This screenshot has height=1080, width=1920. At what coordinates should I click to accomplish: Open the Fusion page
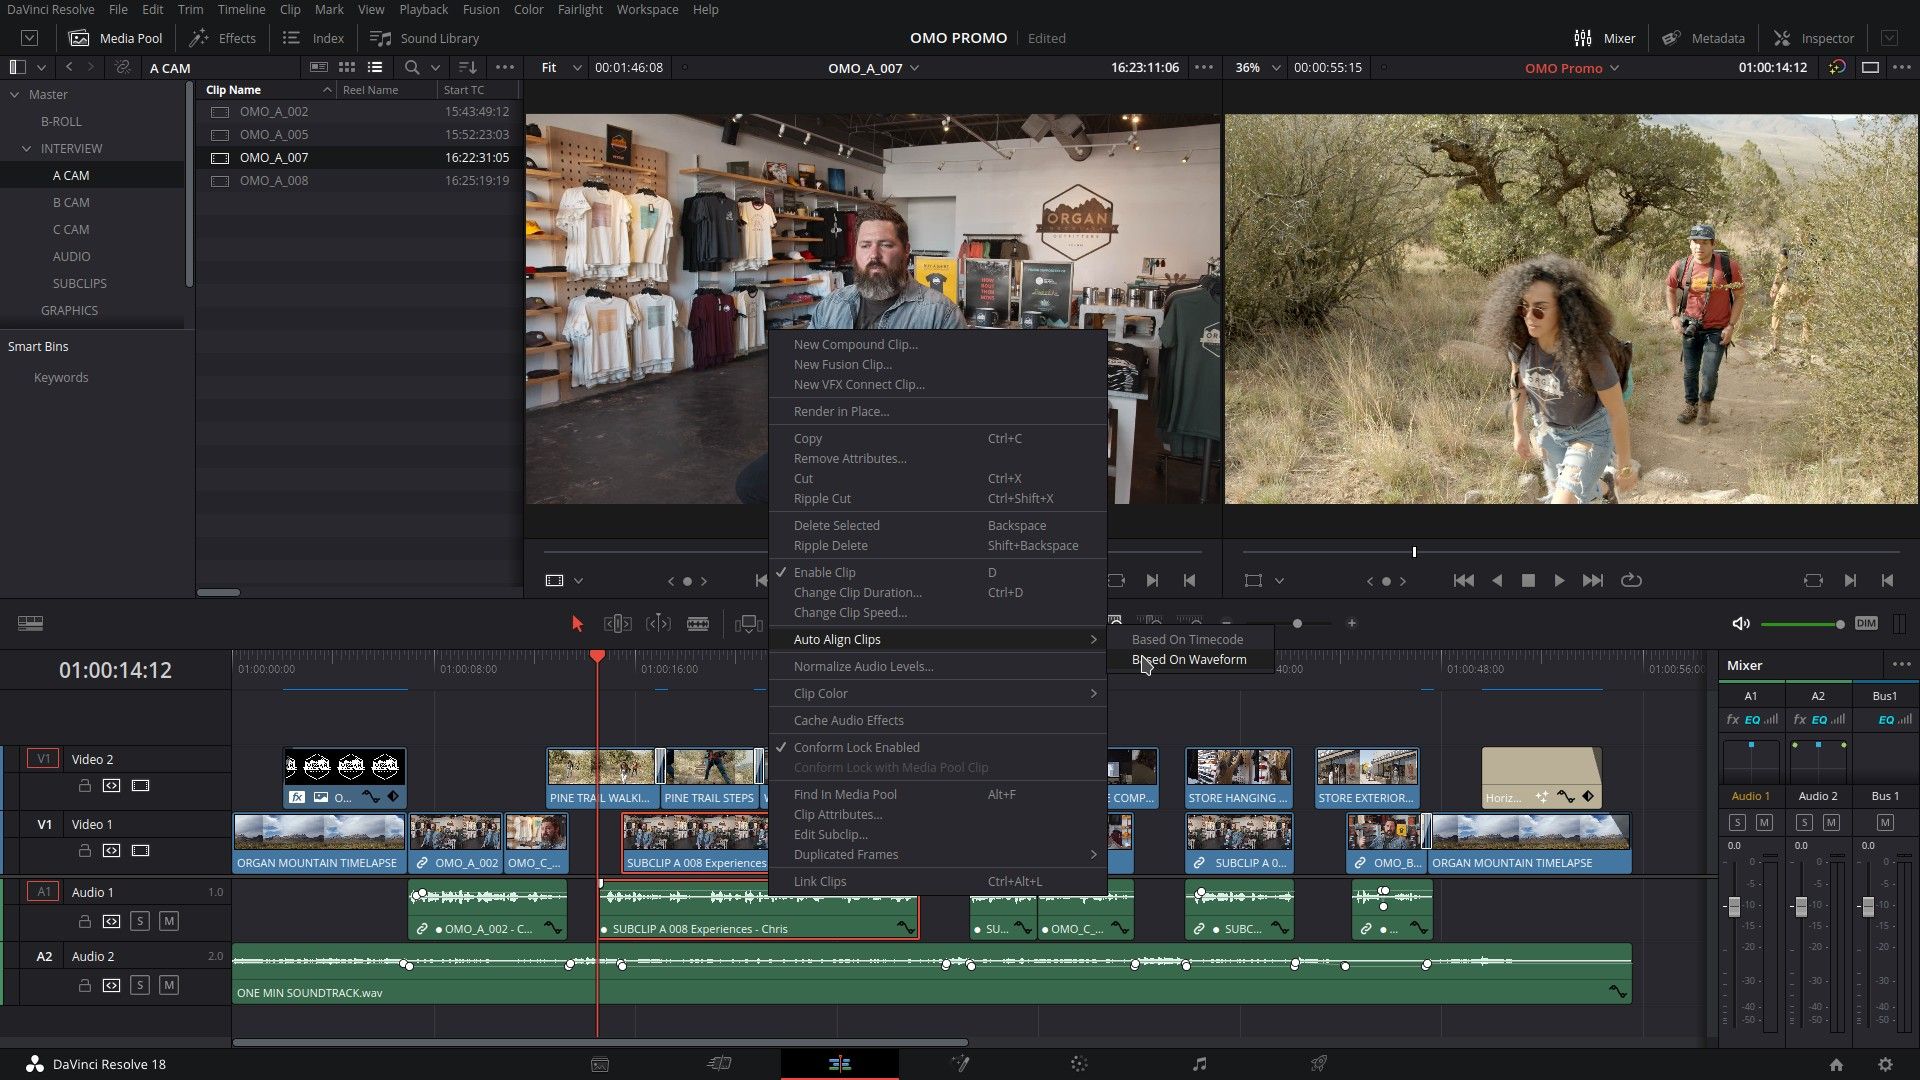coord(960,1063)
